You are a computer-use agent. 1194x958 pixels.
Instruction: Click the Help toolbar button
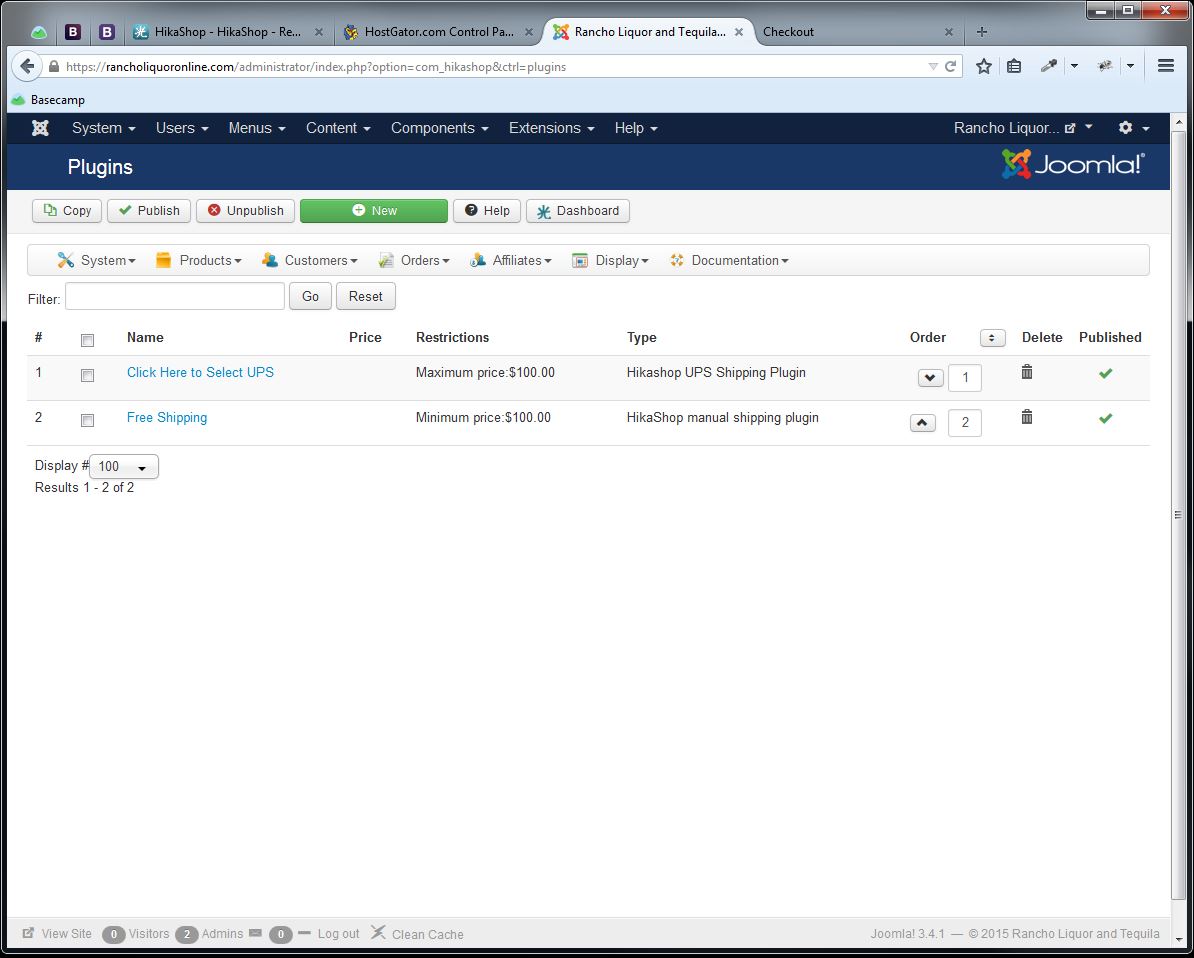tap(487, 211)
